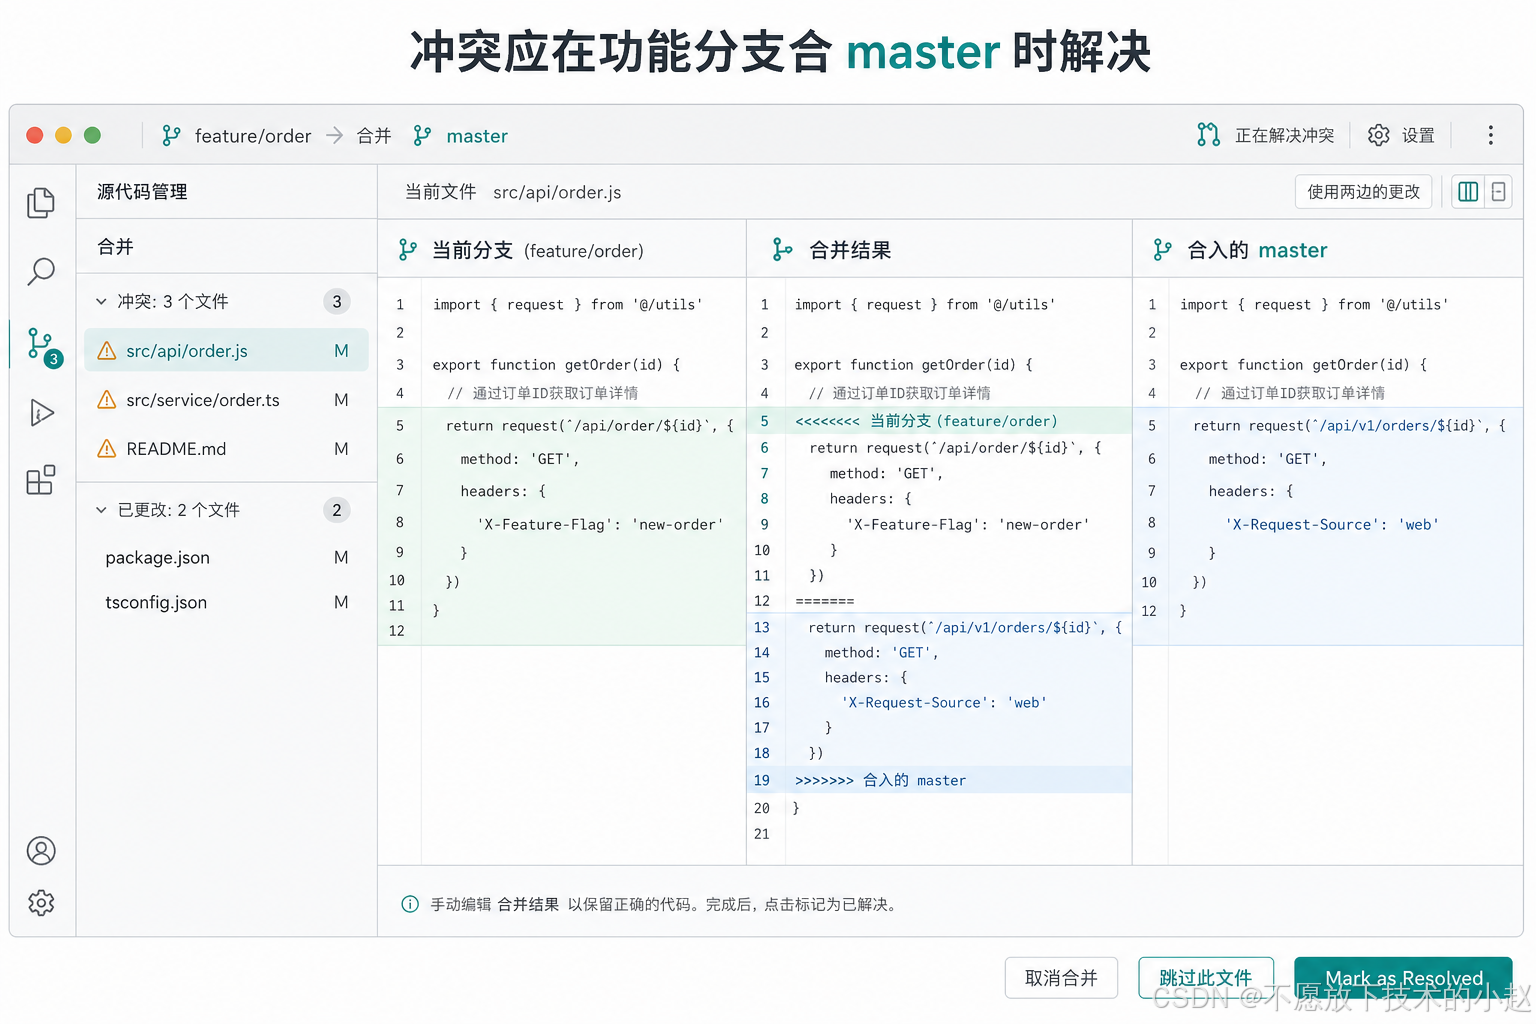Click the count badge 3 in conflict group
This screenshot has height=1024, width=1536.
(337, 301)
